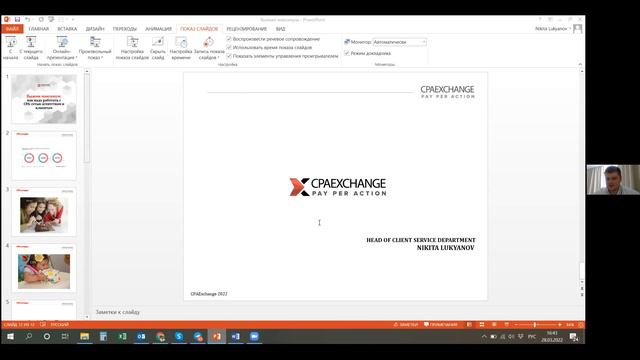Toggle Режим докладчика checkbox
The image size is (640, 360).
[347, 53]
